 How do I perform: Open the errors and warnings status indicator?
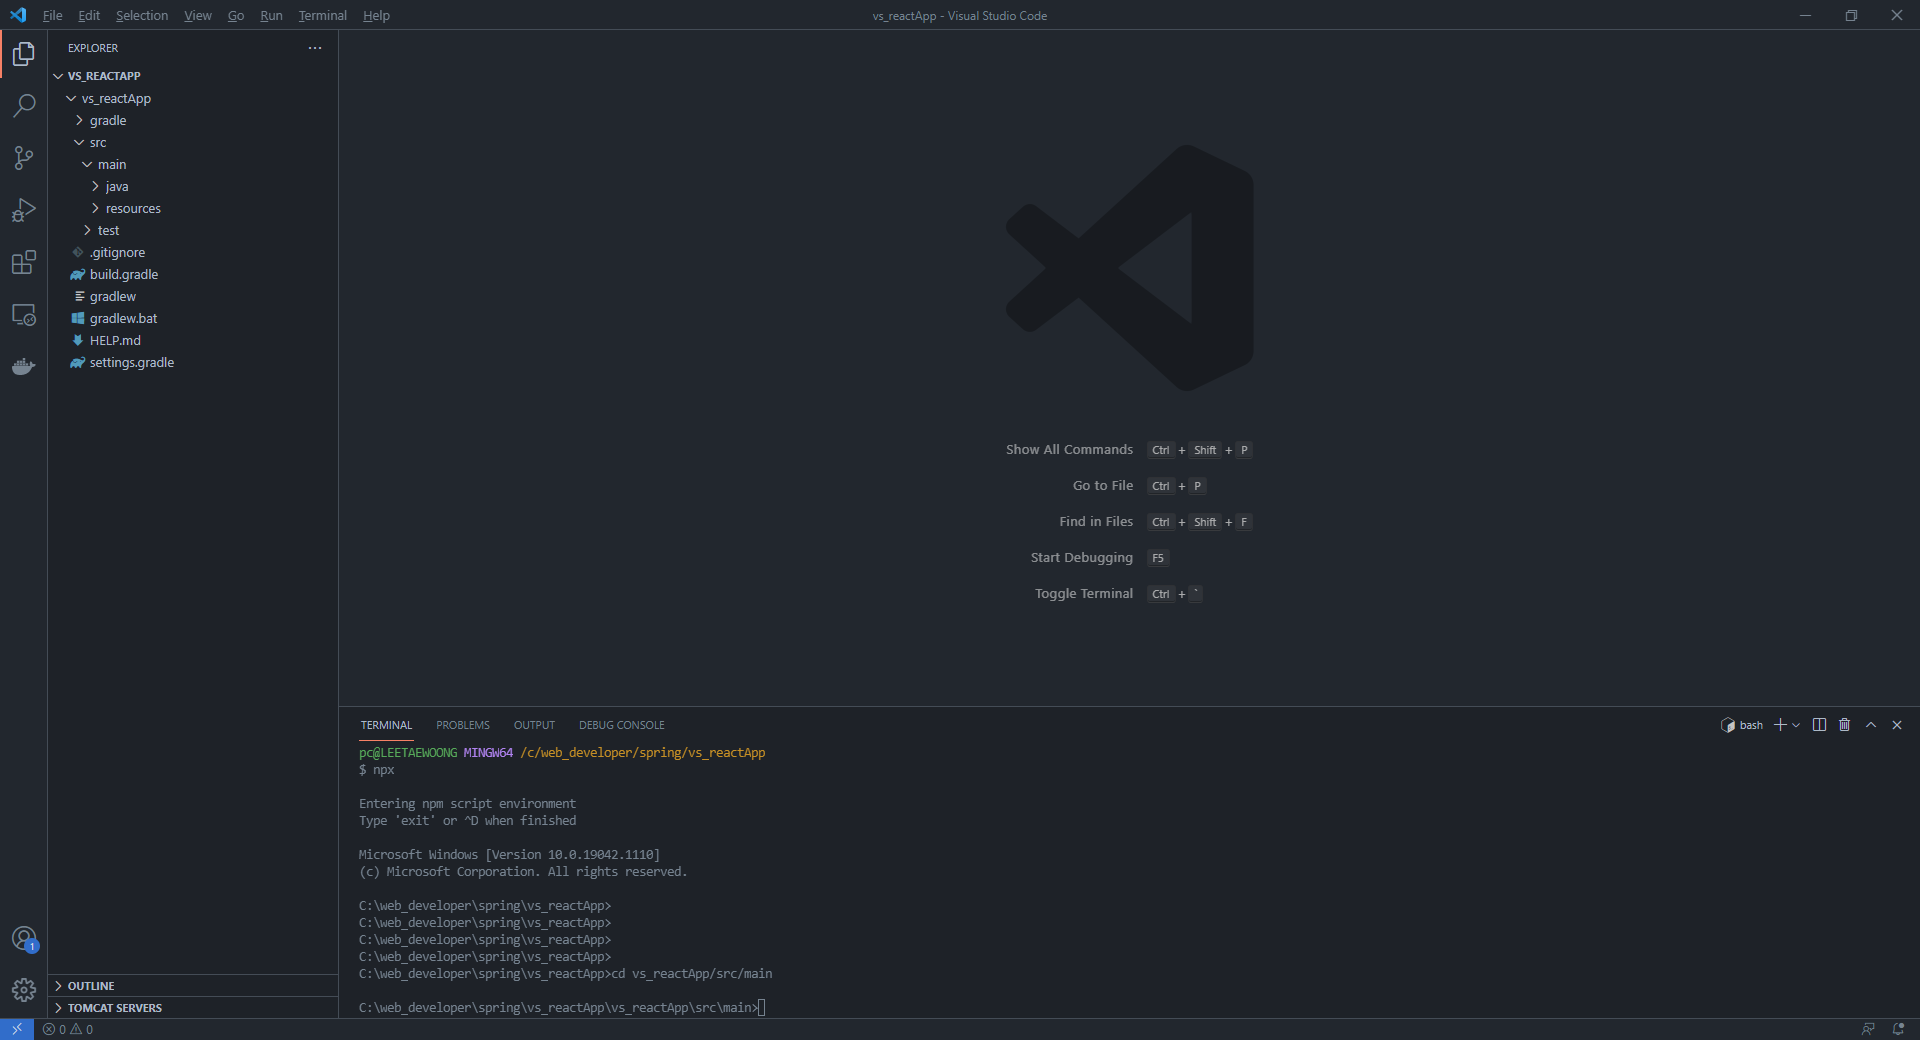(68, 1029)
